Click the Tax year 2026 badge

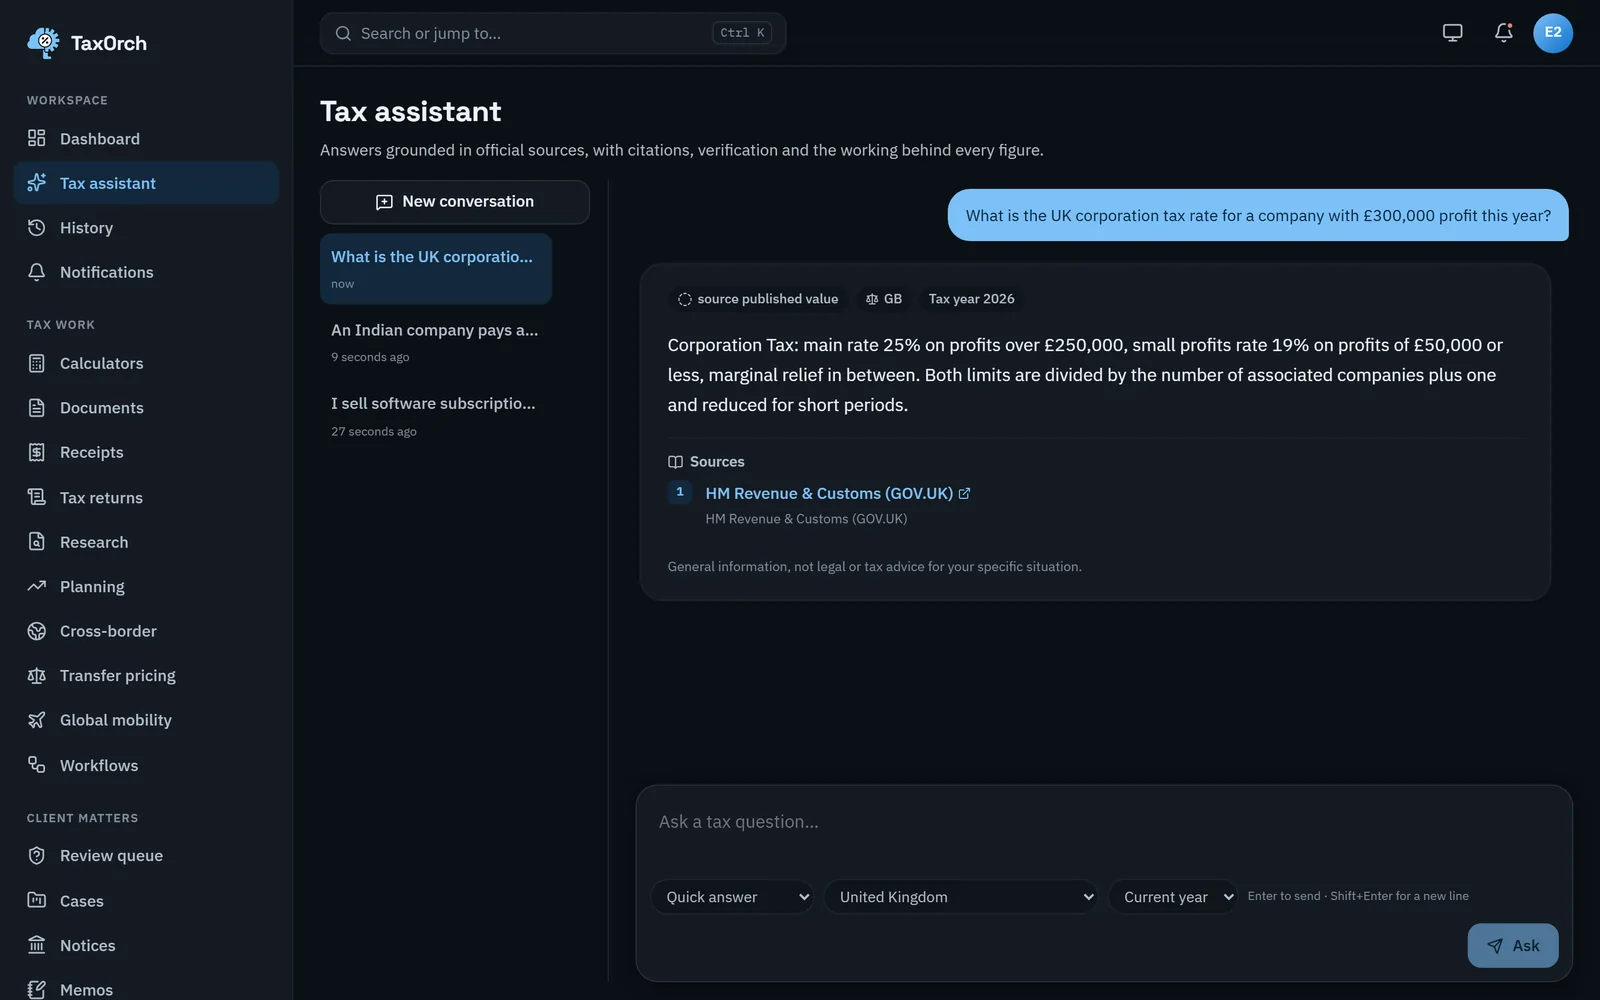pos(971,299)
